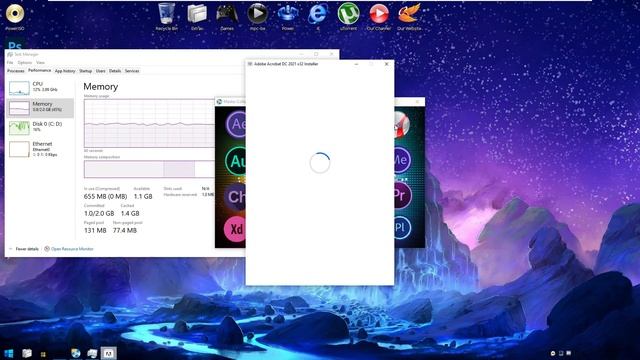Select Memory in the performance sidebar
The image size is (640, 360).
pos(40,107)
